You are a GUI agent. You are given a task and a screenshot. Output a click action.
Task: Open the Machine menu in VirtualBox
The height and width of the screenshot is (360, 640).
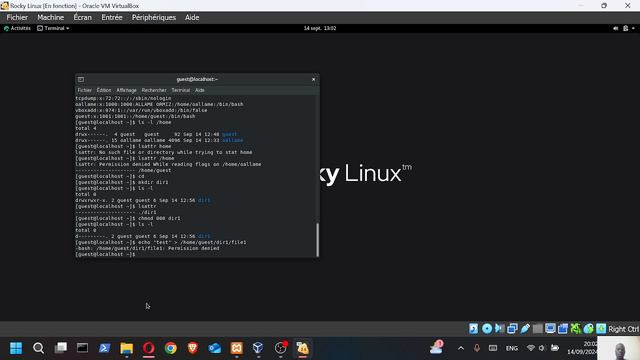[x=51, y=18]
